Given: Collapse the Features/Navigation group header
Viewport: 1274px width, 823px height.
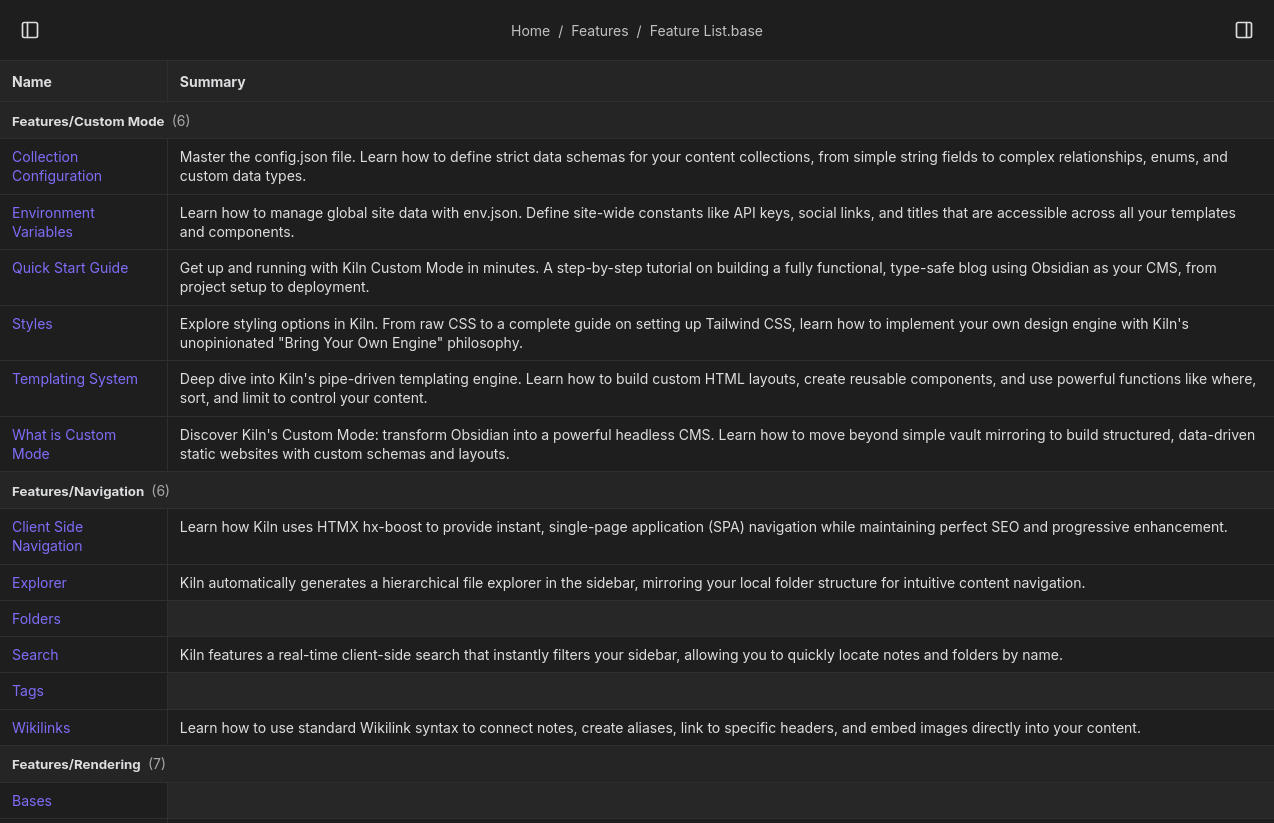Looking at the screenshot, I should (78, 491).
